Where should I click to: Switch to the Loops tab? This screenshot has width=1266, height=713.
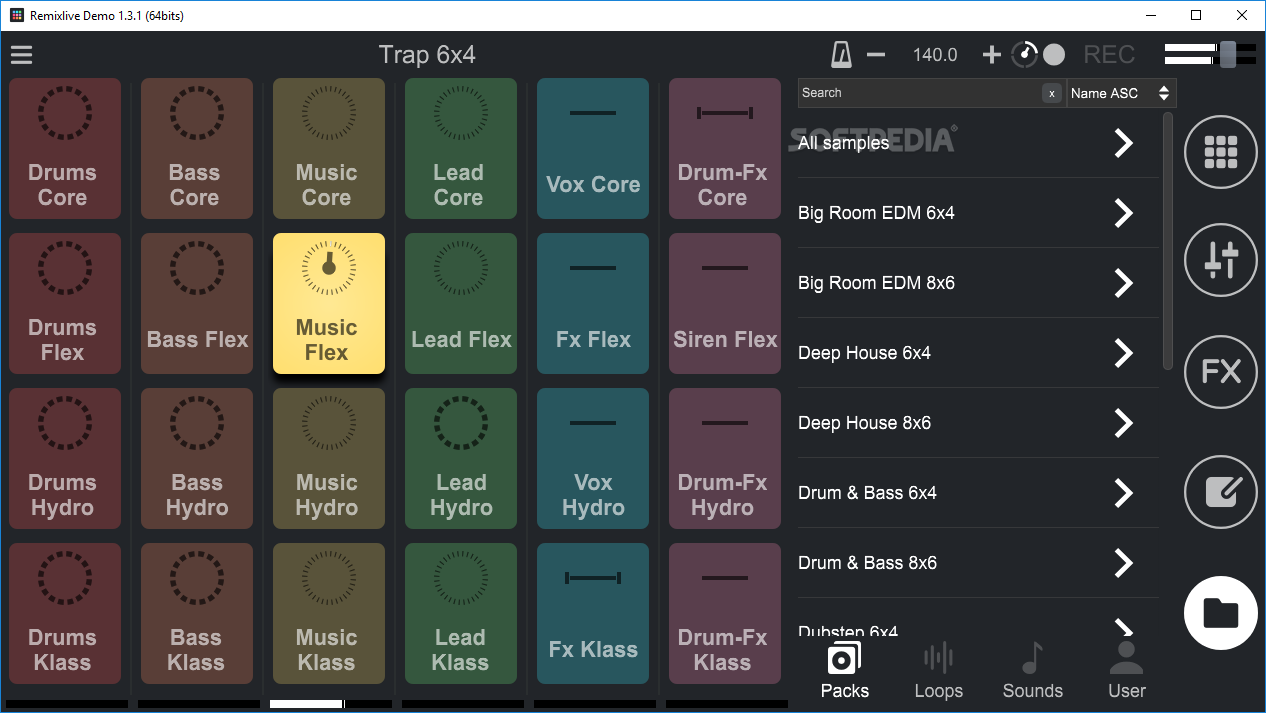(938, 672)
